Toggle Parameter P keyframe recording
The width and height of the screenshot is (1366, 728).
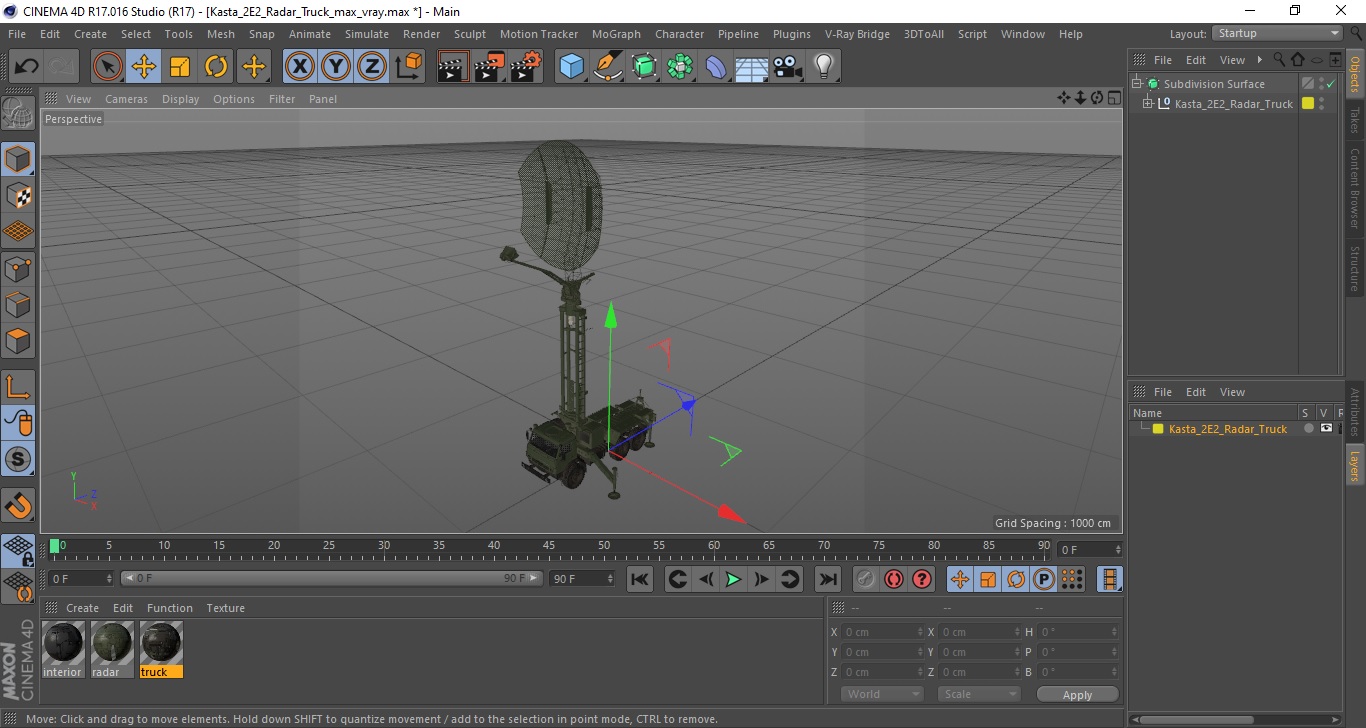pyautogui.click(x=1044, y=579)
